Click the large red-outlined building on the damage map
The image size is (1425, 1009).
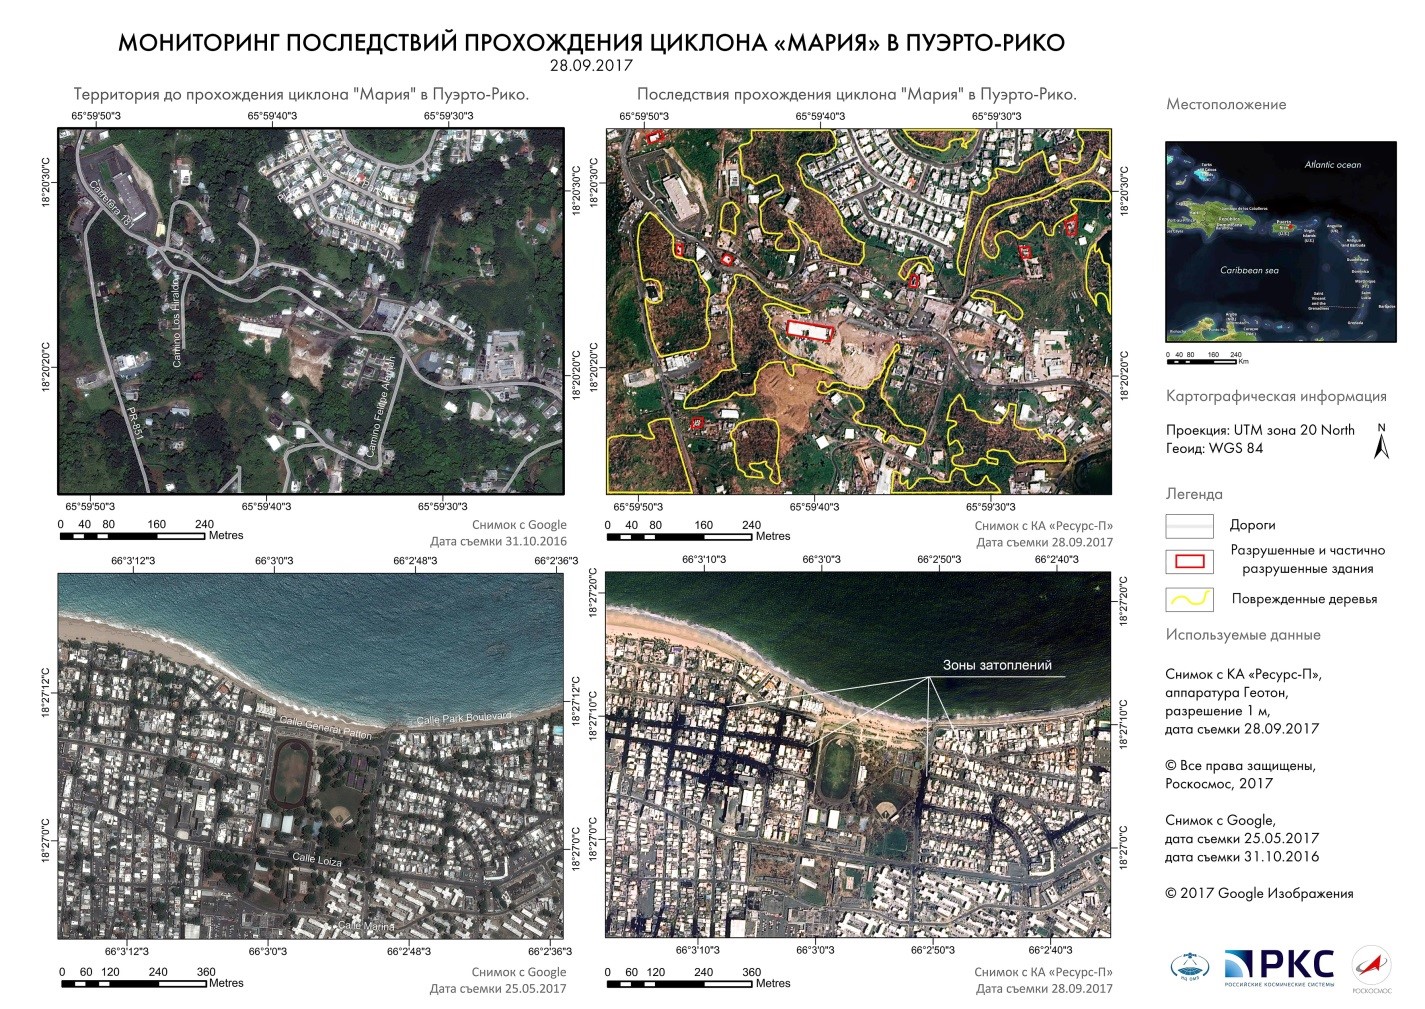[x=810, y=332]
